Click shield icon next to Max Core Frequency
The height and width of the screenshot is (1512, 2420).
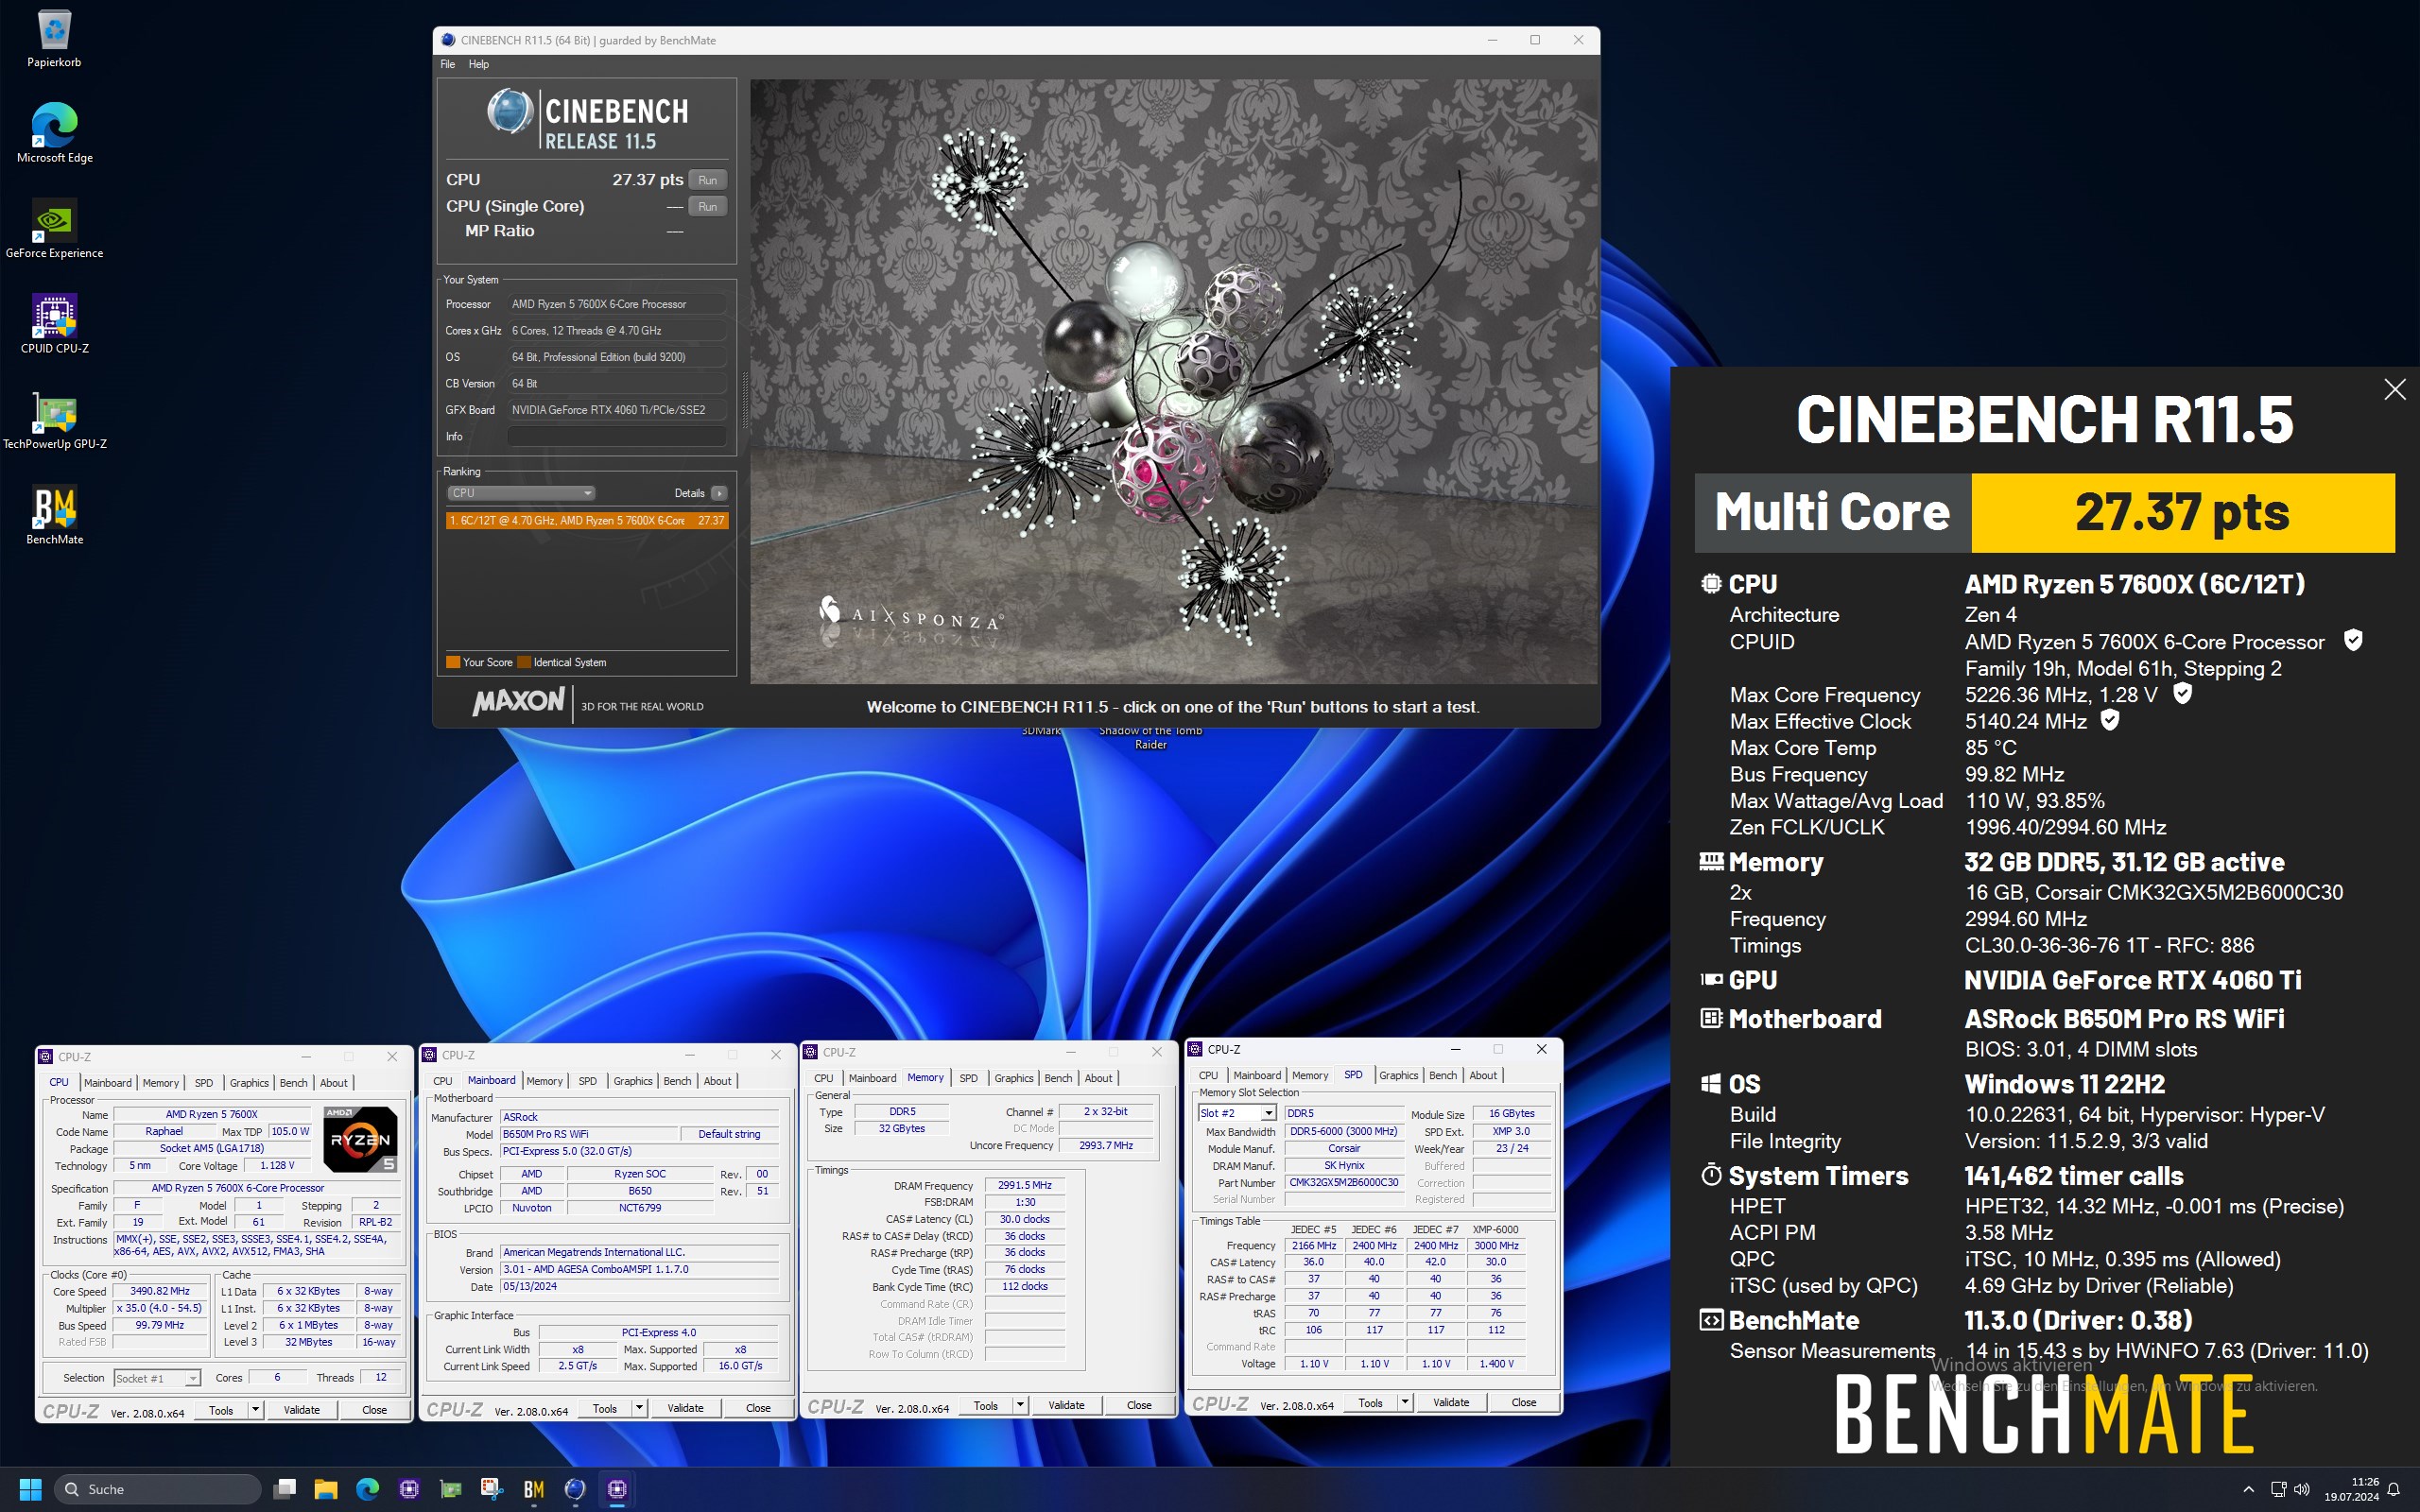[2183, 693]
